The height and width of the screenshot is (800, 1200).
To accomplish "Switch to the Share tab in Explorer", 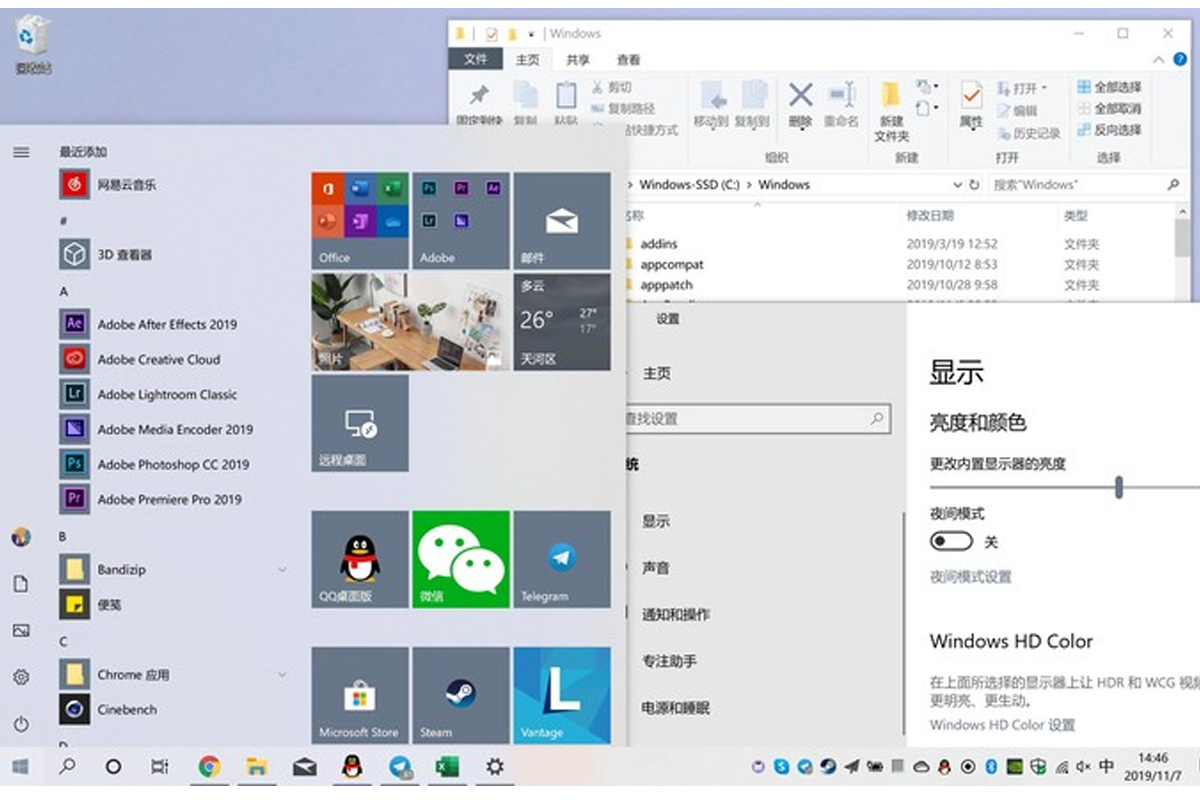I will pyautogui.click(x=578, y=60).
